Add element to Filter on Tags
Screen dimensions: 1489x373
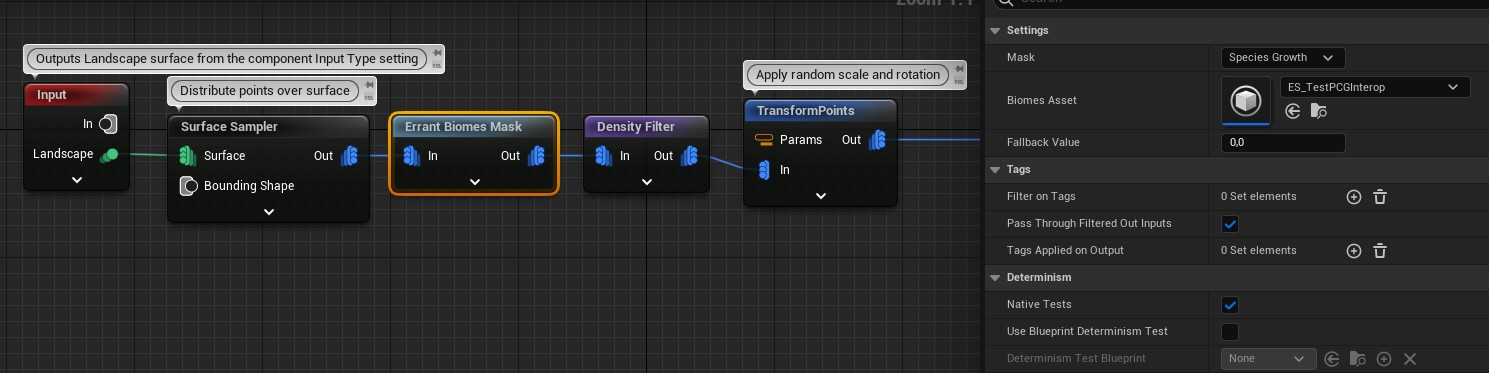1354,197
